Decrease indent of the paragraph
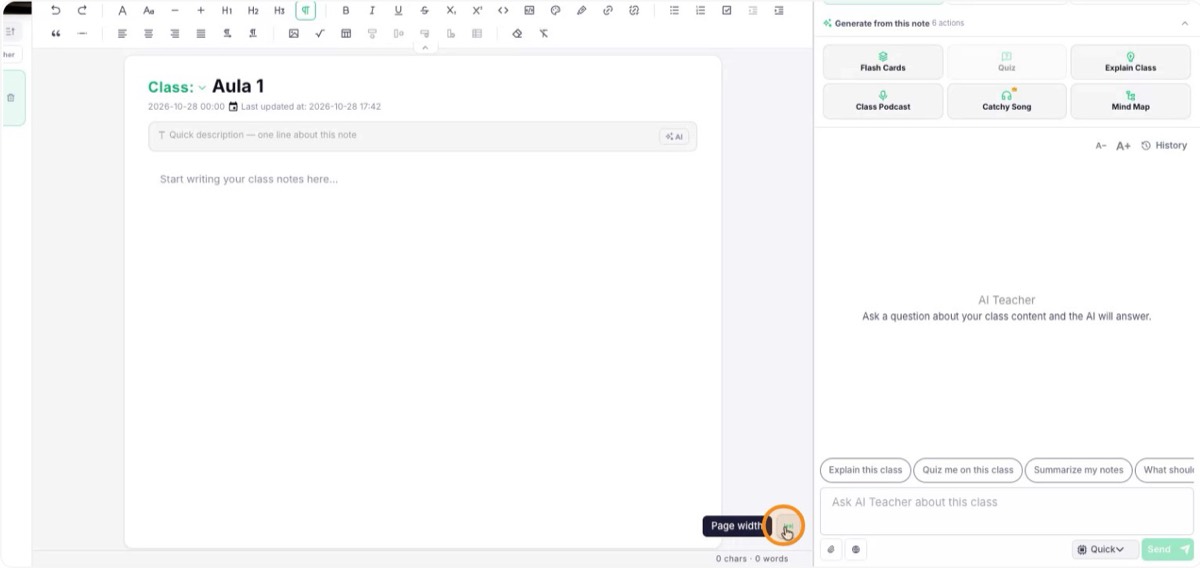The width and height of the screenshot is (1200, 568). point(752,10)
